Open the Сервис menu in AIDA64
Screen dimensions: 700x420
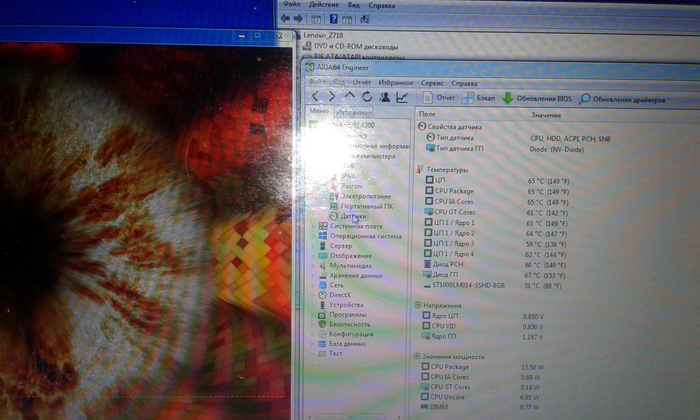pyautogui.click(x=433, y=83)
